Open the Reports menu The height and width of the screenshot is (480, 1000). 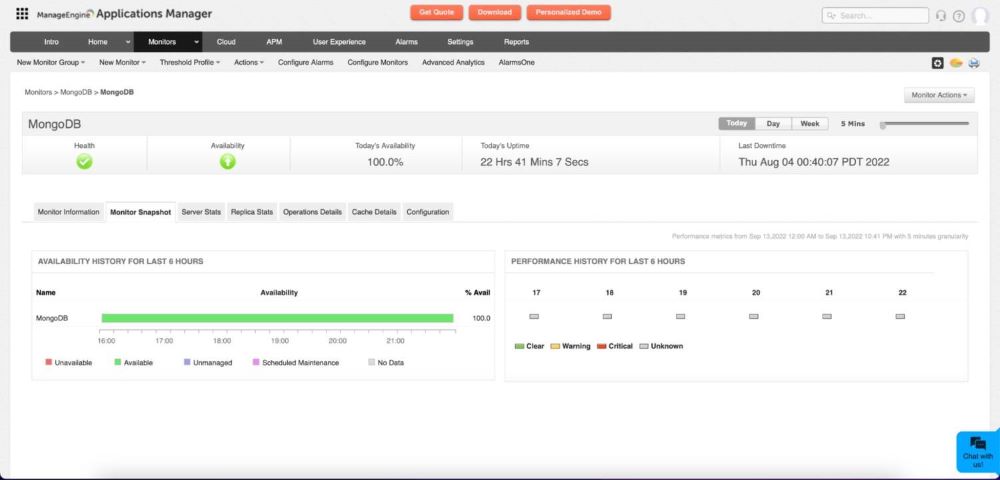click(x=517, y=42)
